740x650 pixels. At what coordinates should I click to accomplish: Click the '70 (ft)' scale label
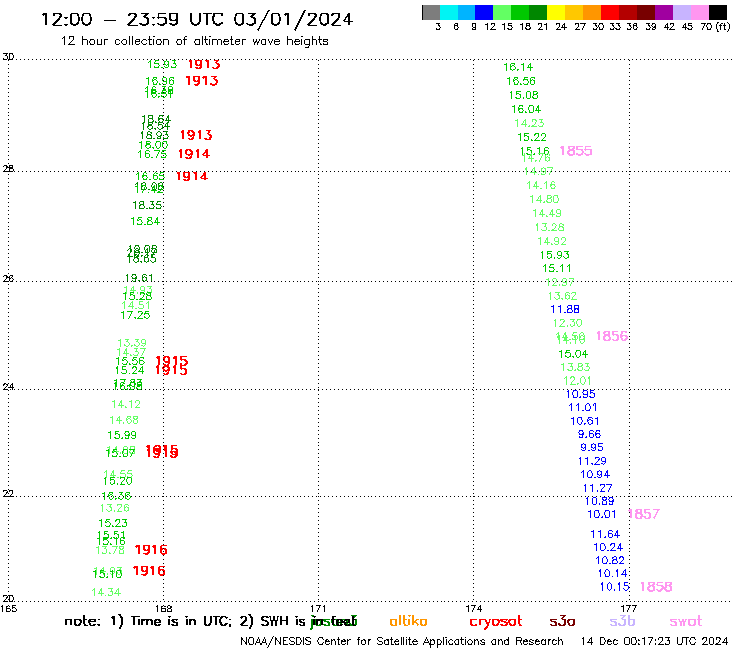point(715,27)
